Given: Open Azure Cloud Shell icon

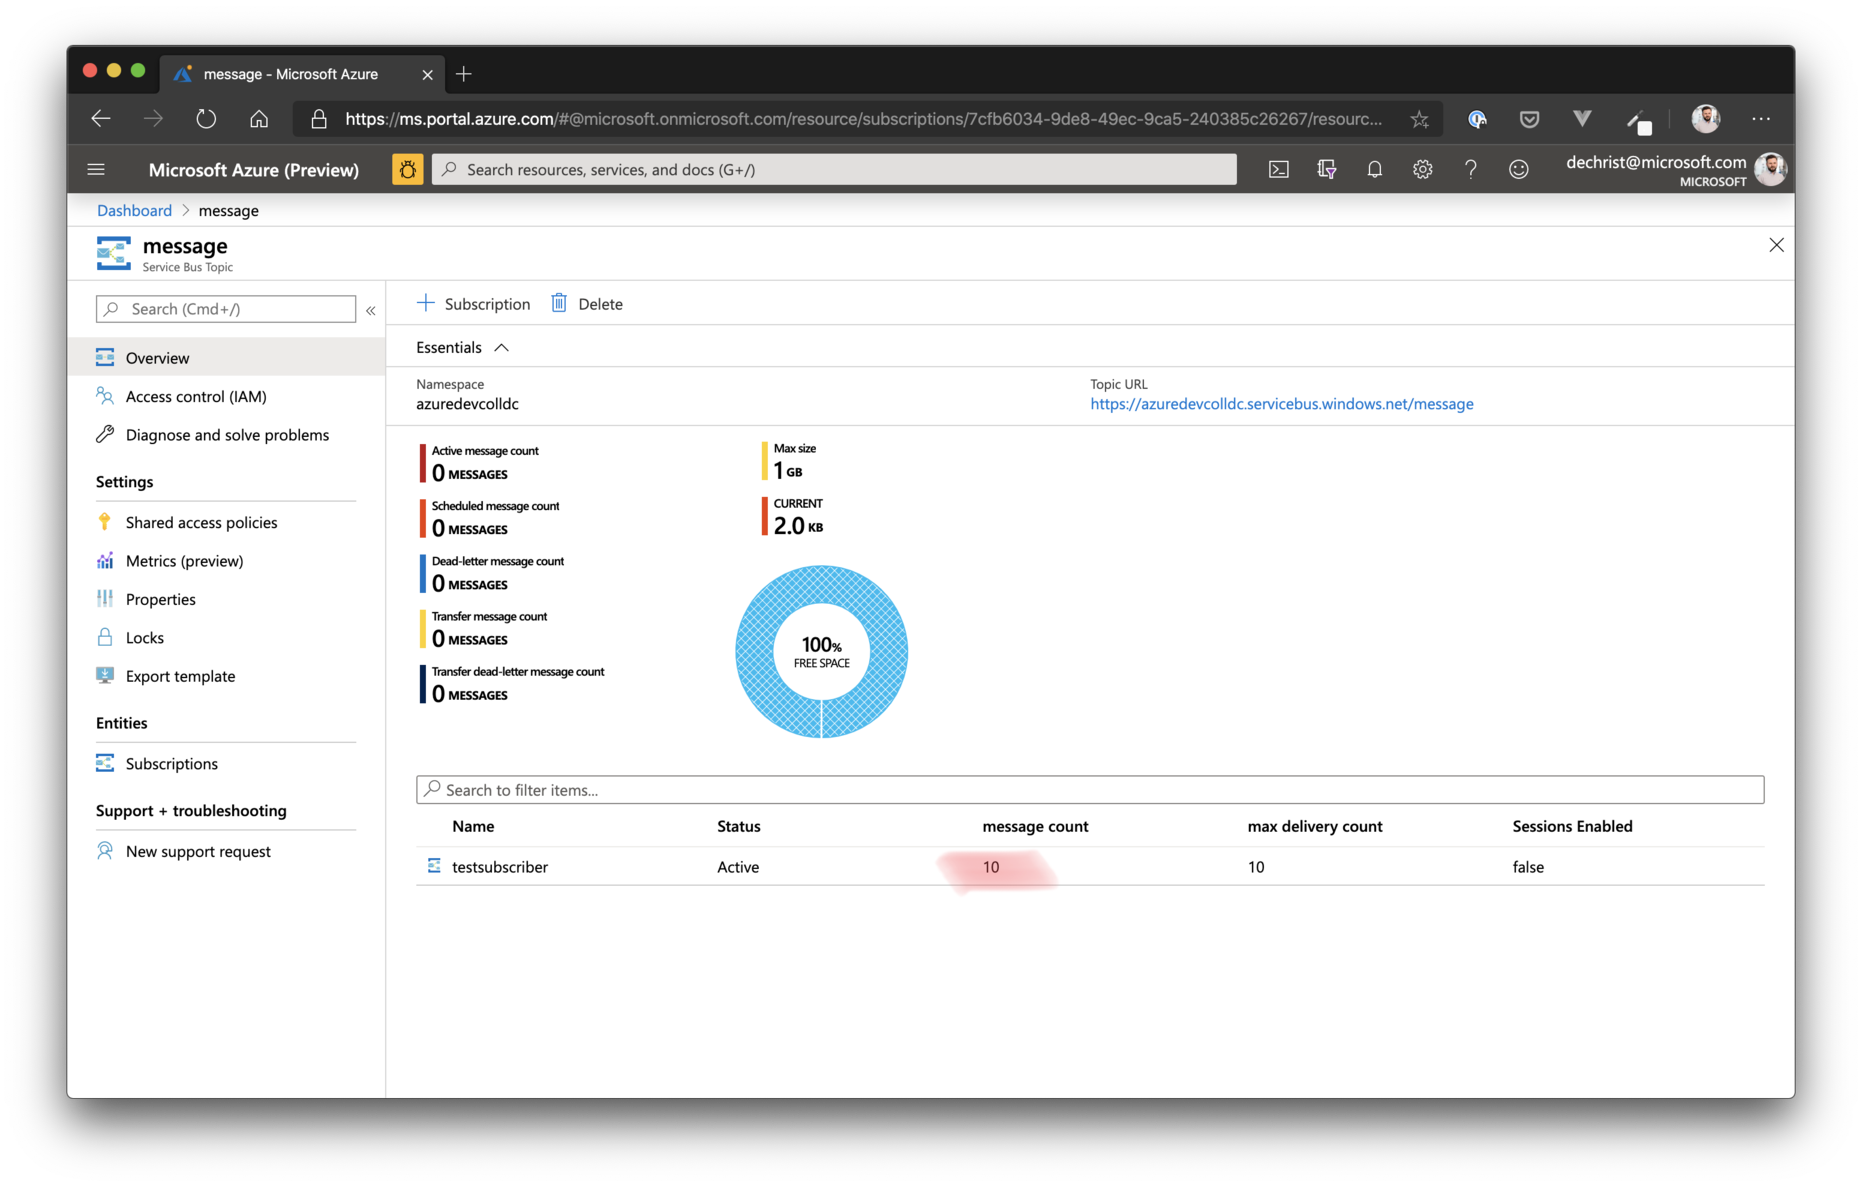Looking at the screenshot, I should pyautogui.click(x=1278, y=170).
